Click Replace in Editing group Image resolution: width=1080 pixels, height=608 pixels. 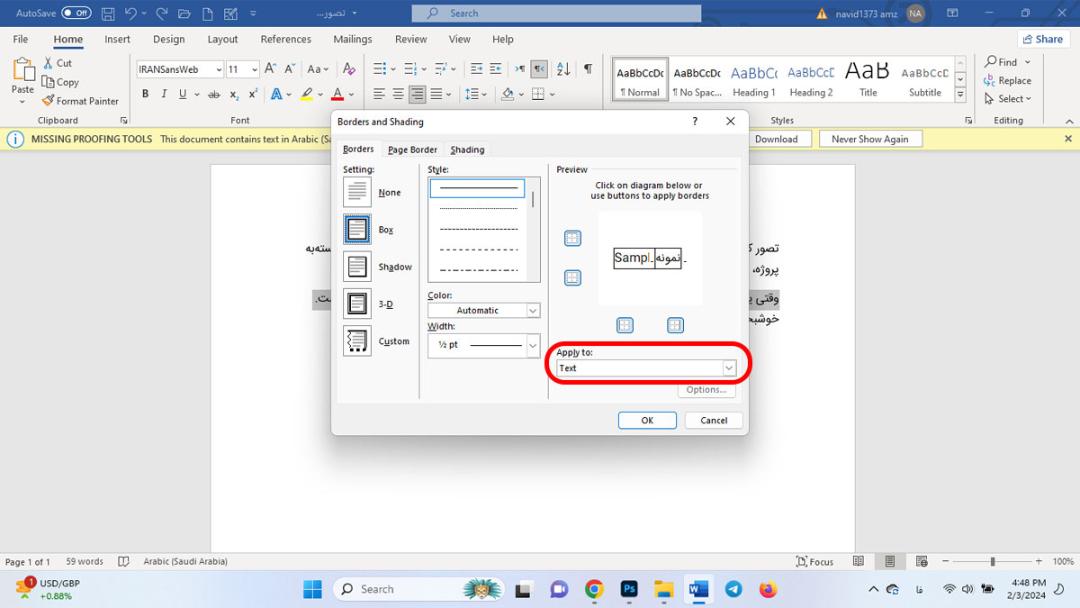click(x=1008, y=81)
